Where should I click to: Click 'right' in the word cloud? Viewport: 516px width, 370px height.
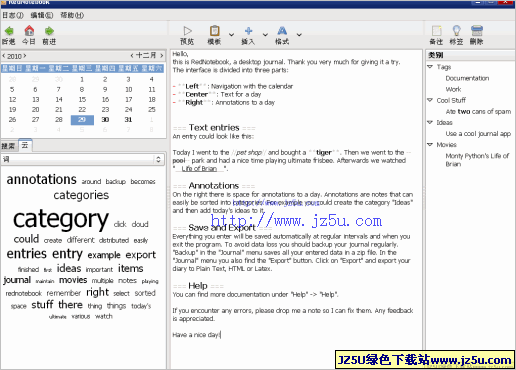(x=97, y=292)
